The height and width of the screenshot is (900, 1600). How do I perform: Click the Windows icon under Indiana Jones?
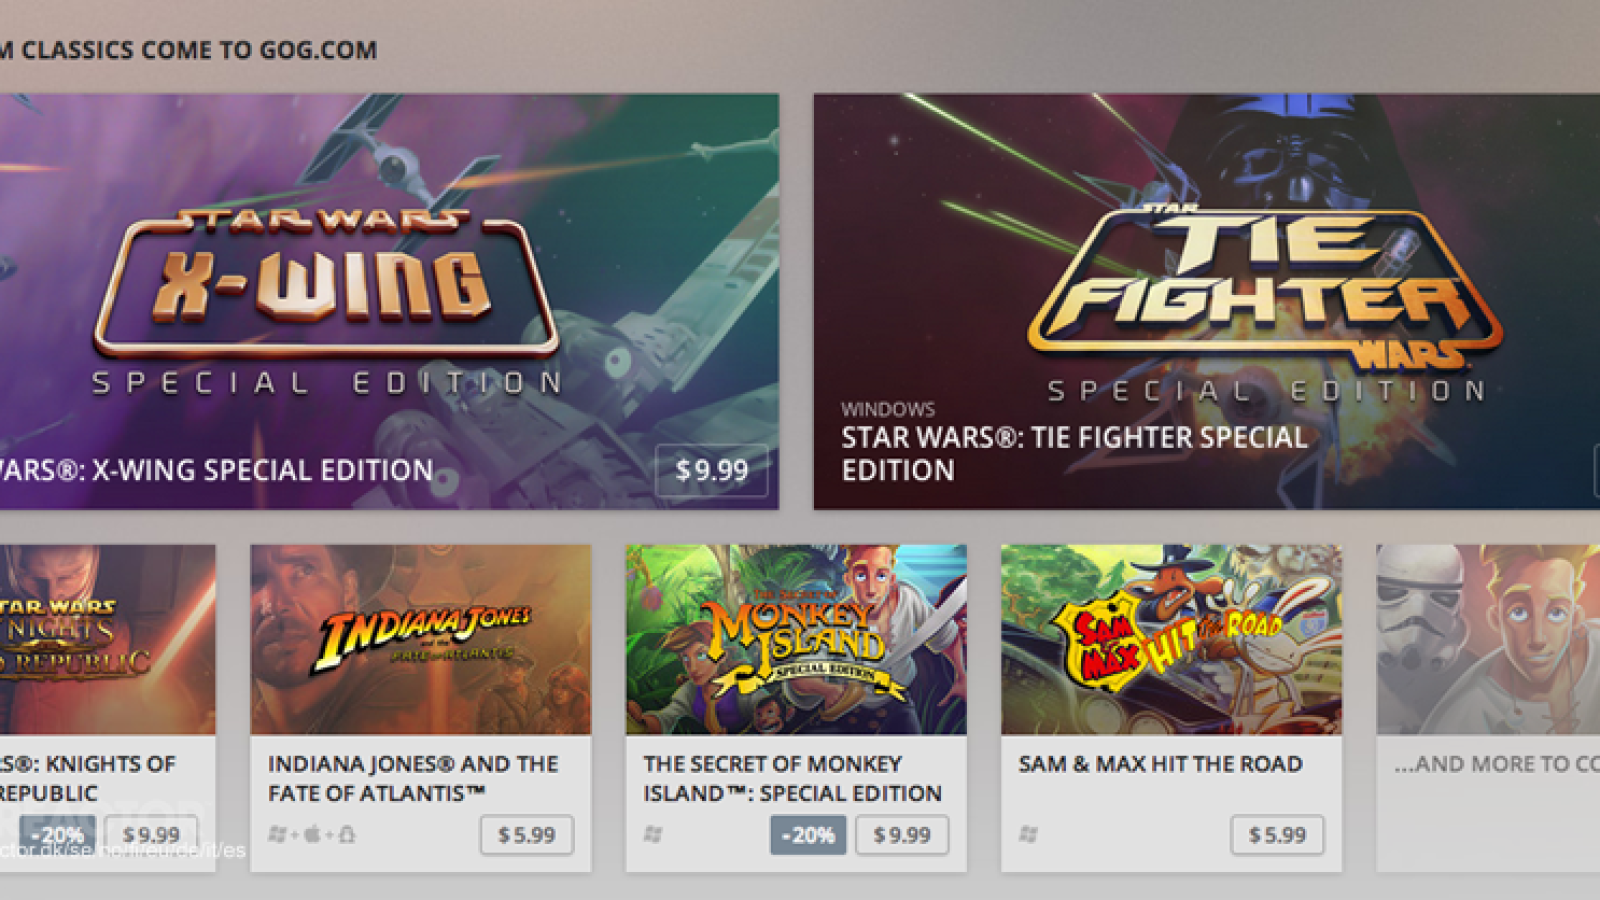[x=277, y=834]
